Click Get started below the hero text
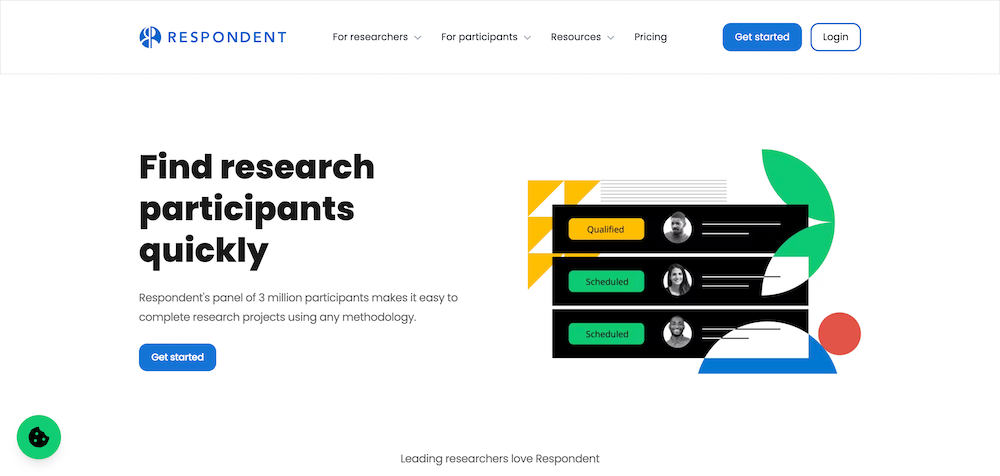The image size is (1000, 476). click(177, 357)
